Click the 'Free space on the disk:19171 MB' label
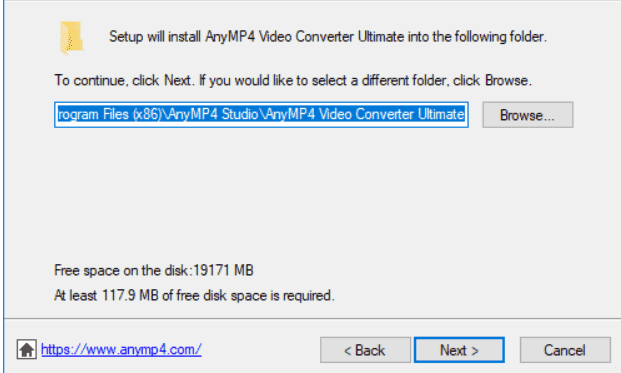This screenshot has width=621, height=373. 154,270
